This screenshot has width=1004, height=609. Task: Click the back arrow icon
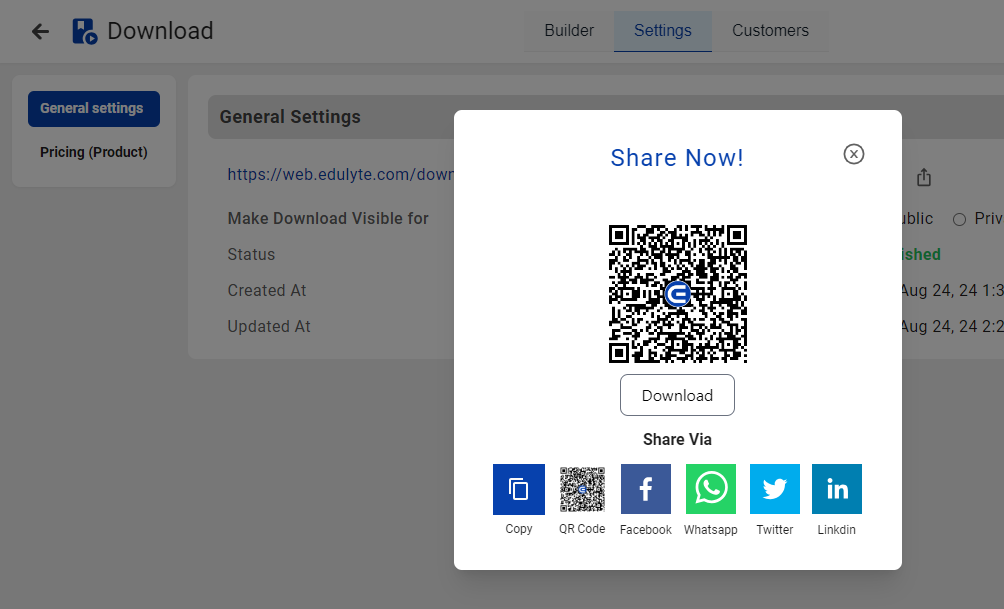pos(40,31)
